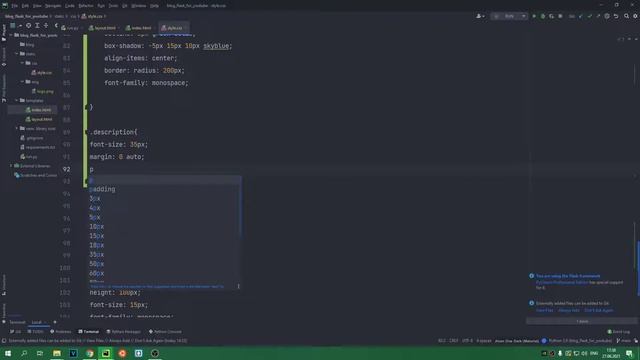Screen dimensions: 640x360
Task: Open OBS Studio from the taskbar
Action: [155, 353]
